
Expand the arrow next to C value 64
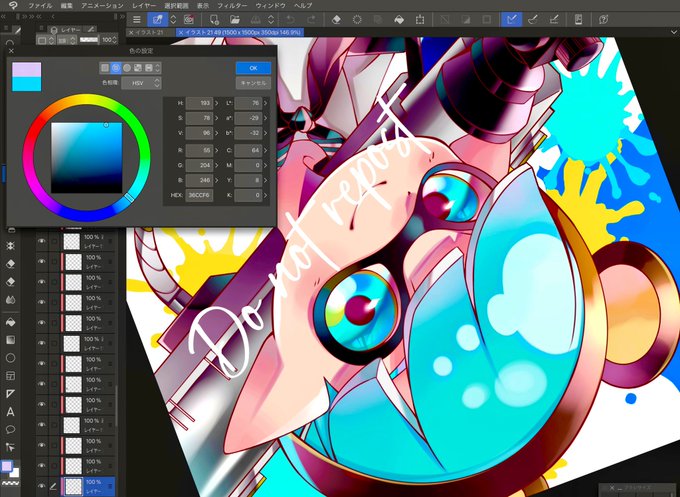click(x=265, y=150)
